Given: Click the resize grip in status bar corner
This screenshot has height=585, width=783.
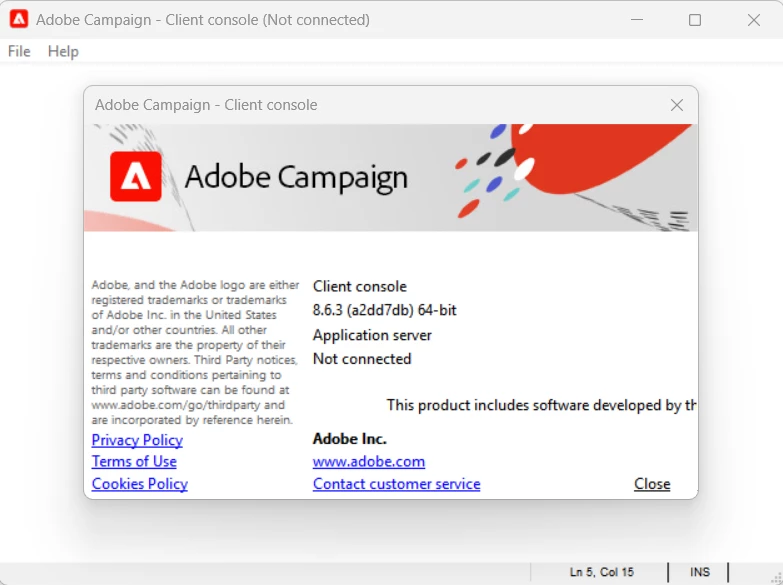Looking at the screenshot, I should (x=777, y=578).
